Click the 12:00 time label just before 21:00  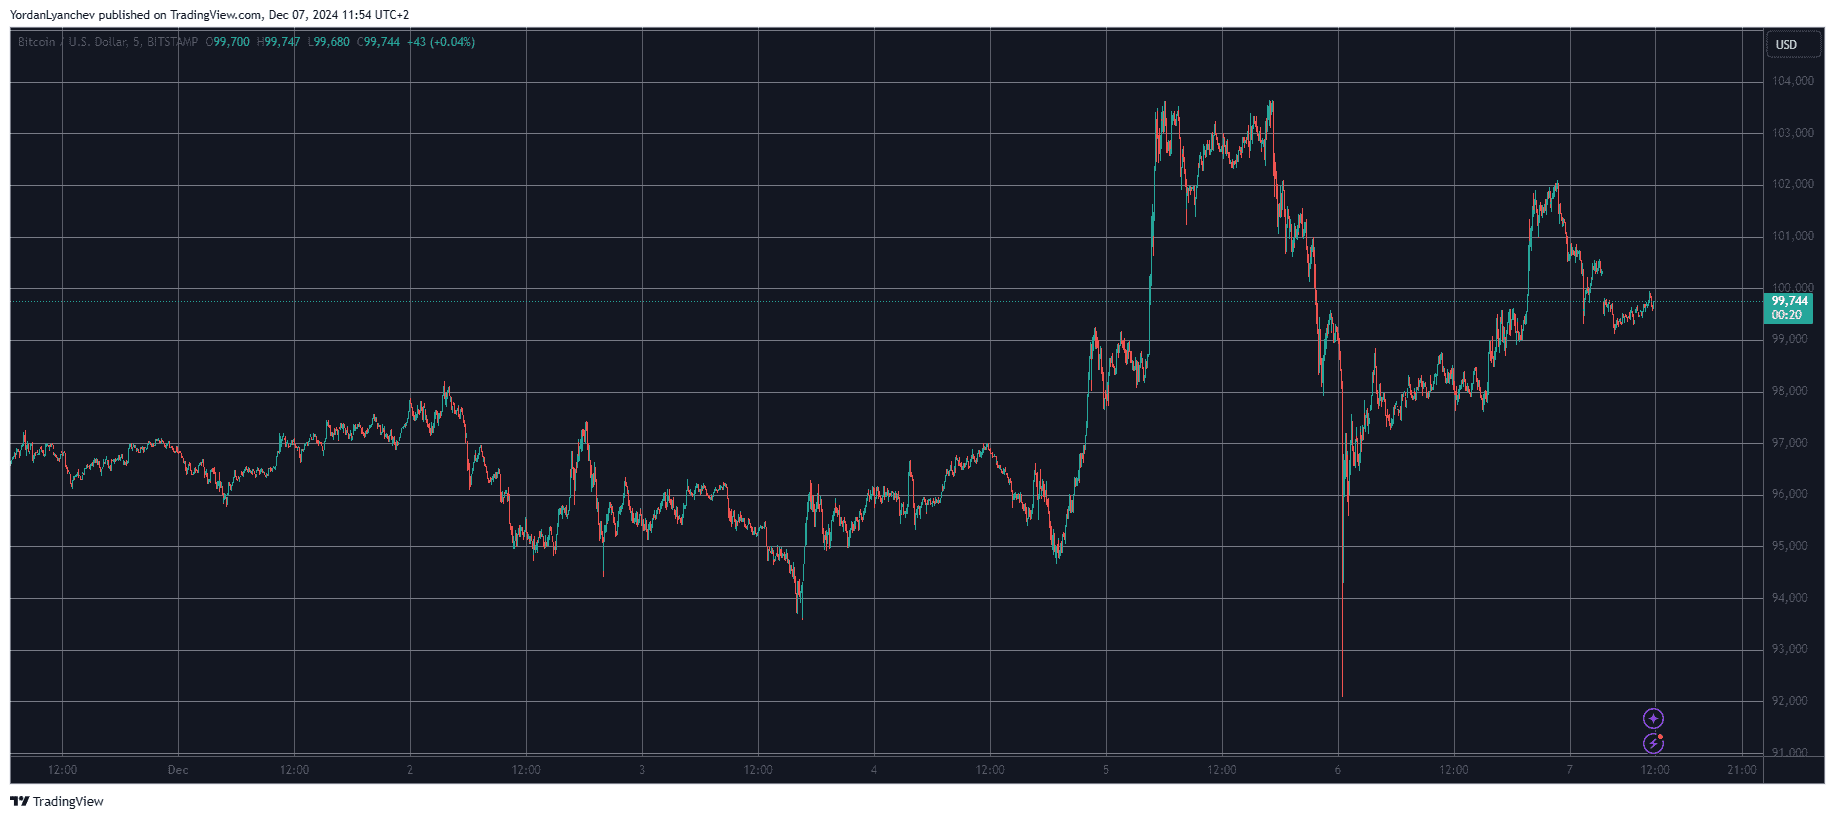click(x=1655, y=770)
